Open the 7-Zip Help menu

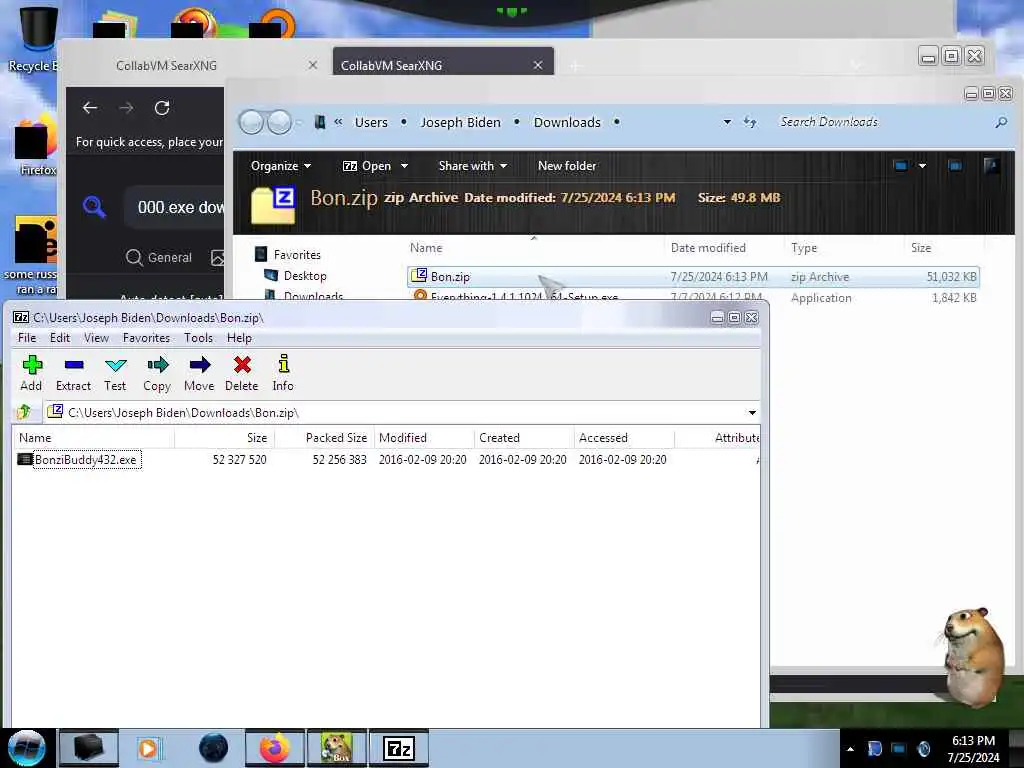[239, 338]
